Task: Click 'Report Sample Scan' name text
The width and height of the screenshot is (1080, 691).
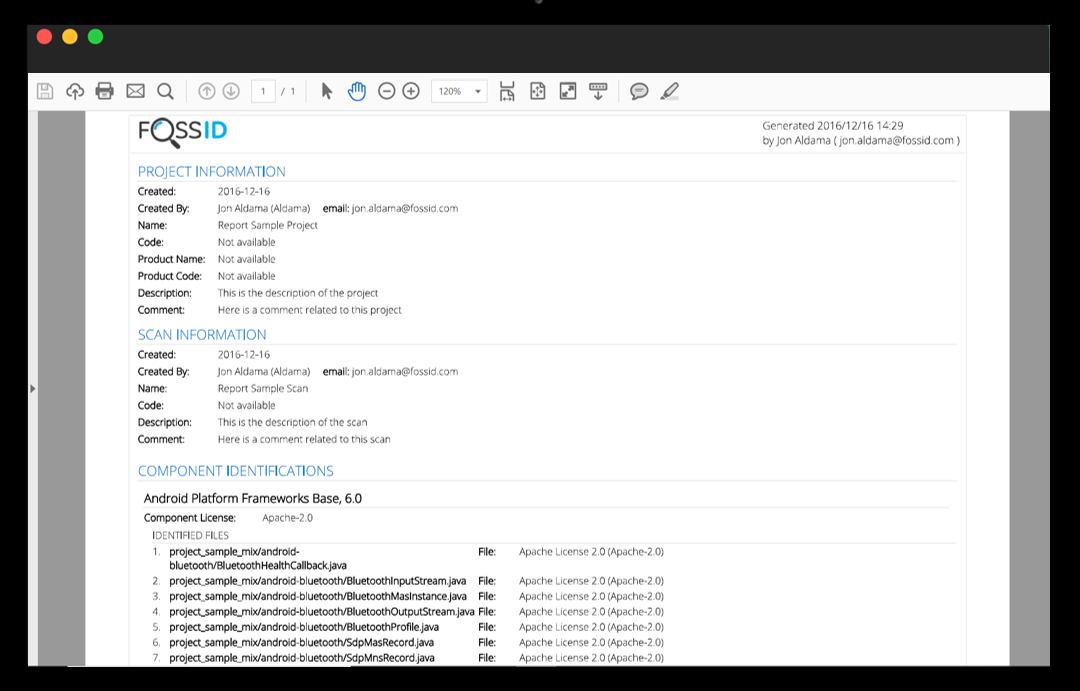Action: tap(263, 389)
